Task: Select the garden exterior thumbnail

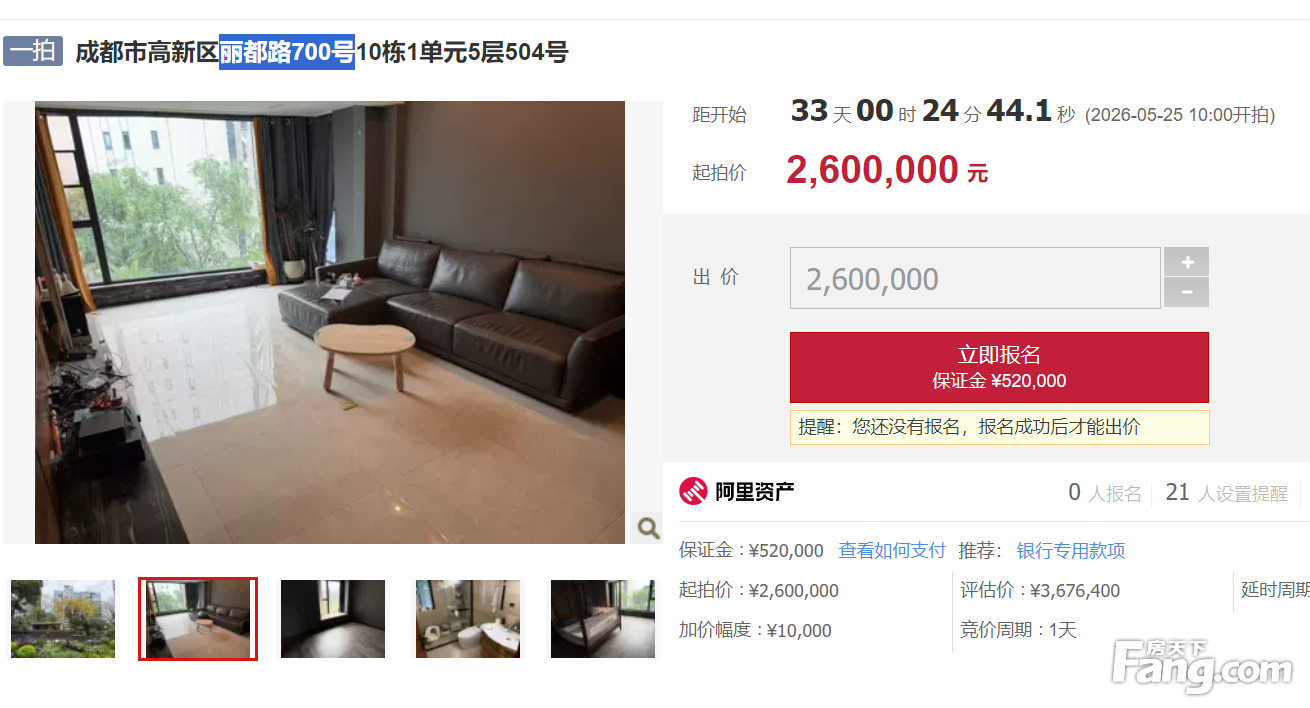Action: tap(63, 619)
